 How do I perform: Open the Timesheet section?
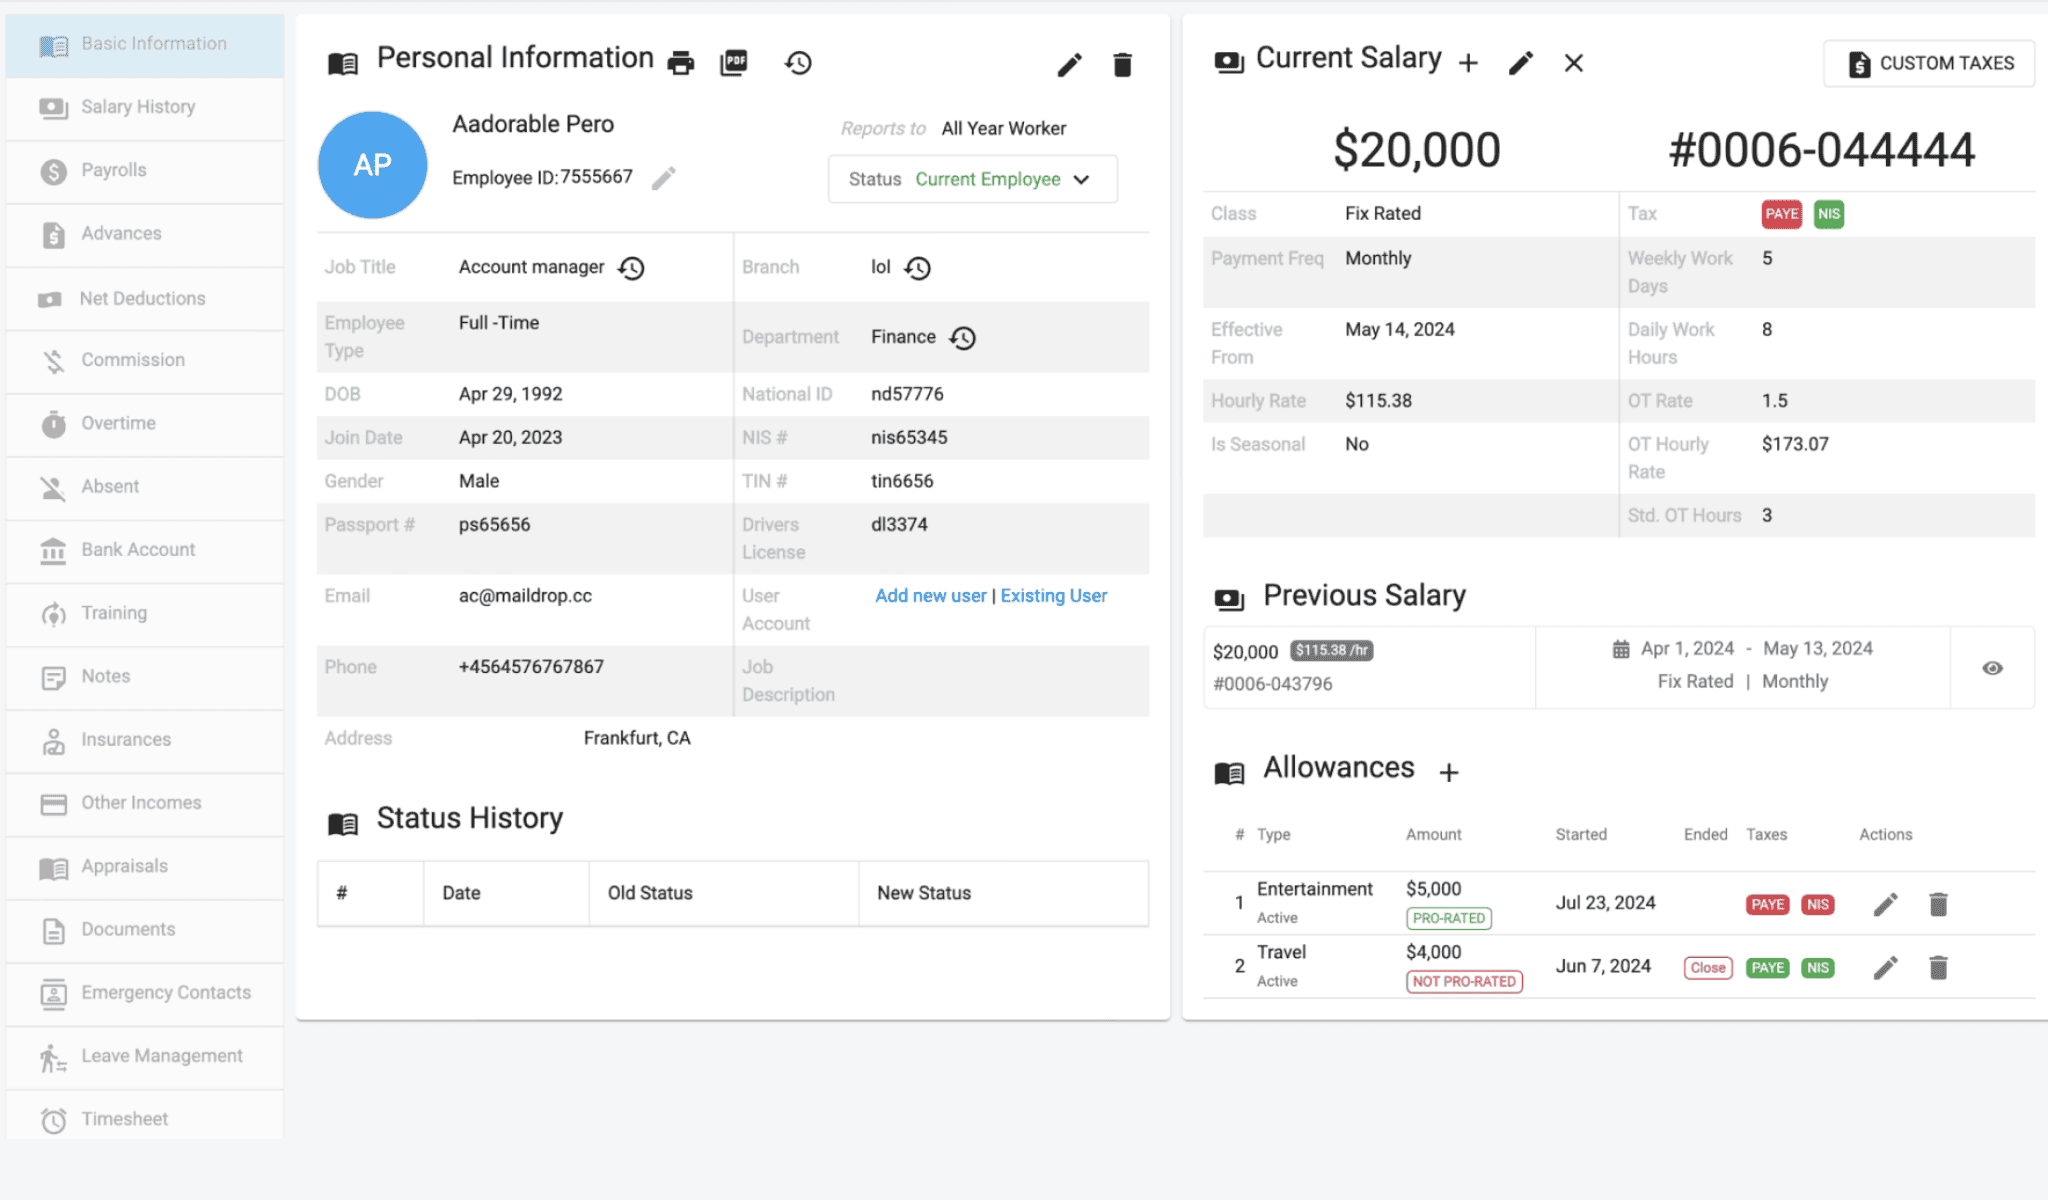click(124, 1118)
